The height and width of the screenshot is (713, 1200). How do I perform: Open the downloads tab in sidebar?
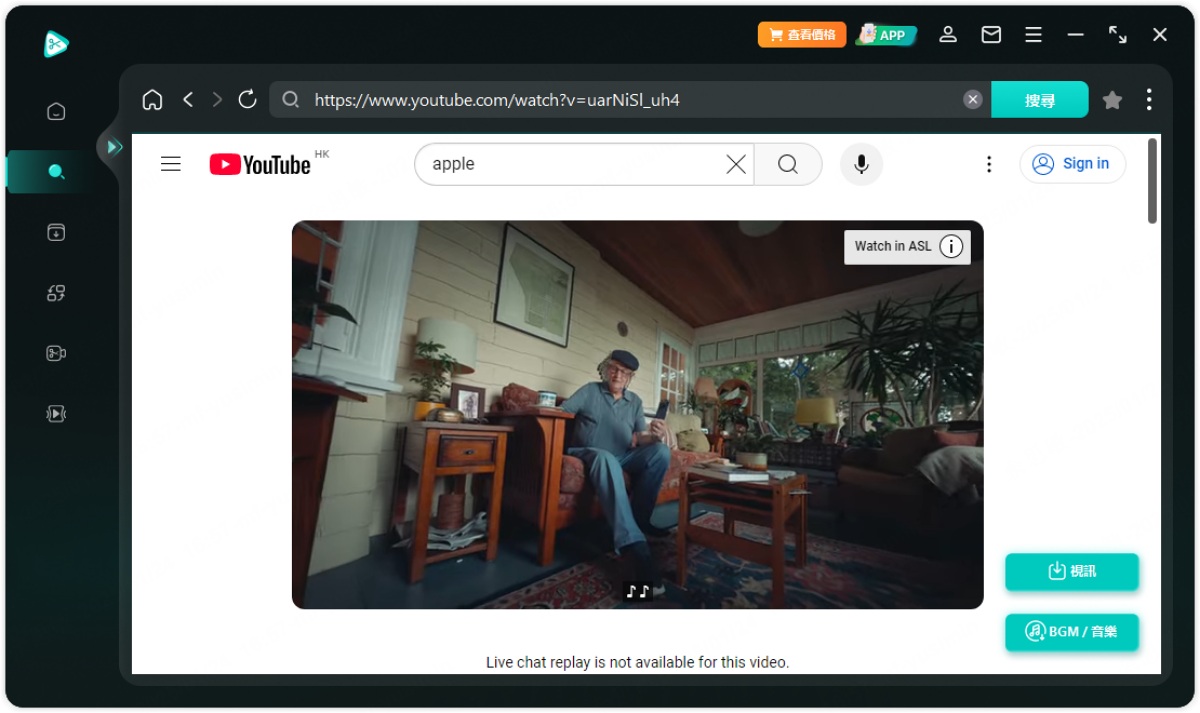pos(56,232)
